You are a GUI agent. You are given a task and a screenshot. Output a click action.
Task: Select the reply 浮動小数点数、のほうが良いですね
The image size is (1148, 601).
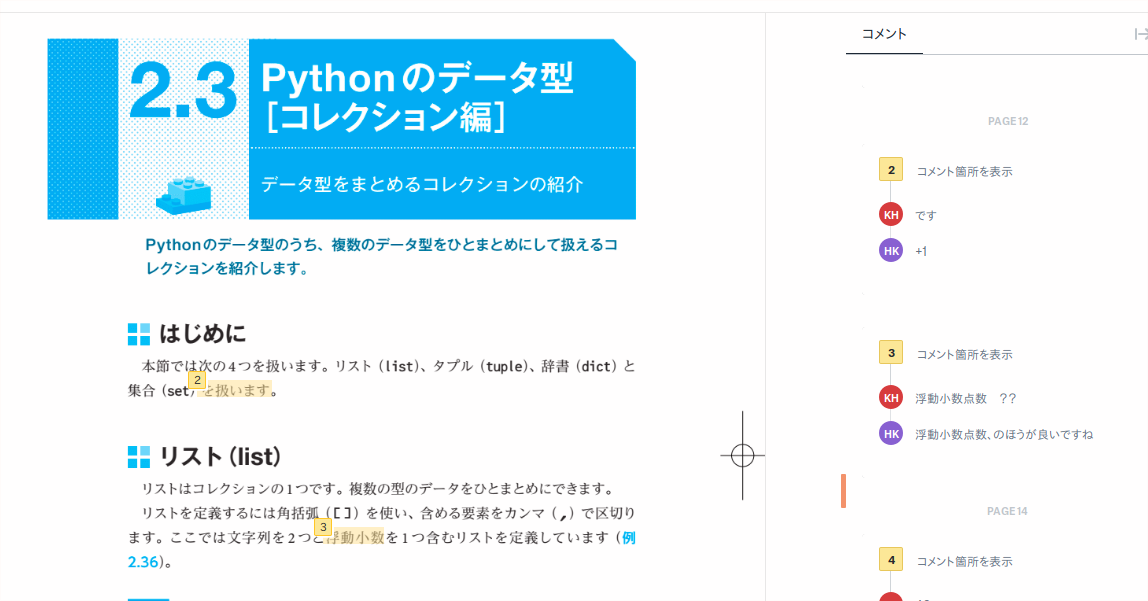(x=1004, y=434)
